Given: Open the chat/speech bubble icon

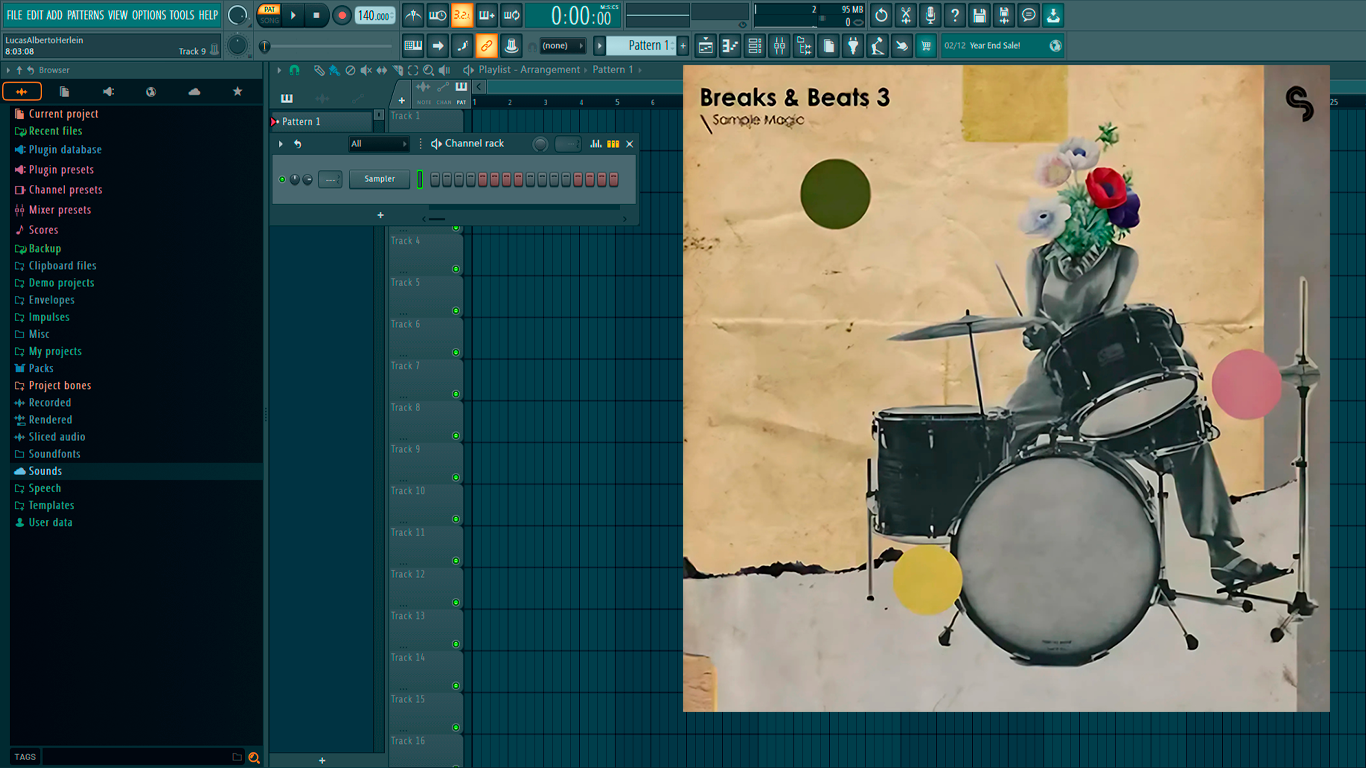Looking at the screenshot, I should click(1028, 15).
